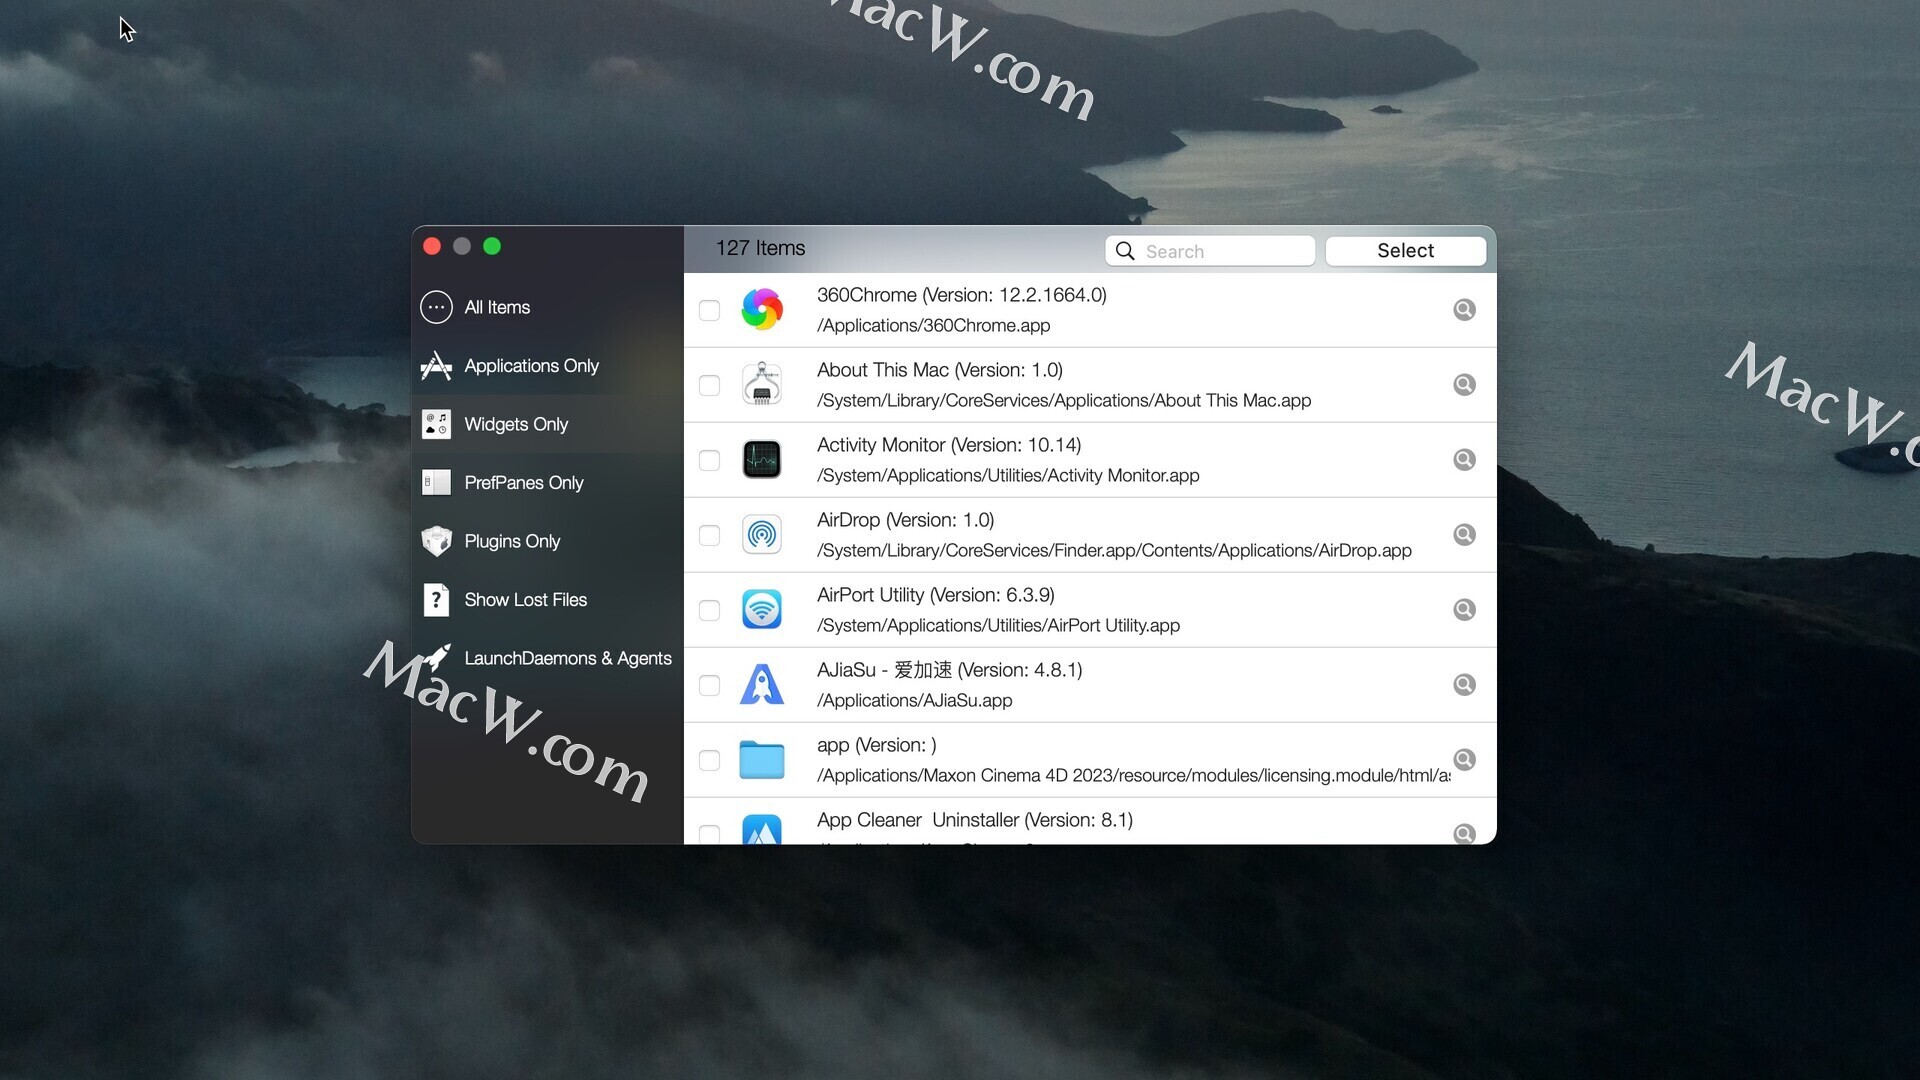Viewport: 1920px width, 1080px height.
Task: Click the About This Mac (Version: 1.0) title
Action: tap(940, 370)
